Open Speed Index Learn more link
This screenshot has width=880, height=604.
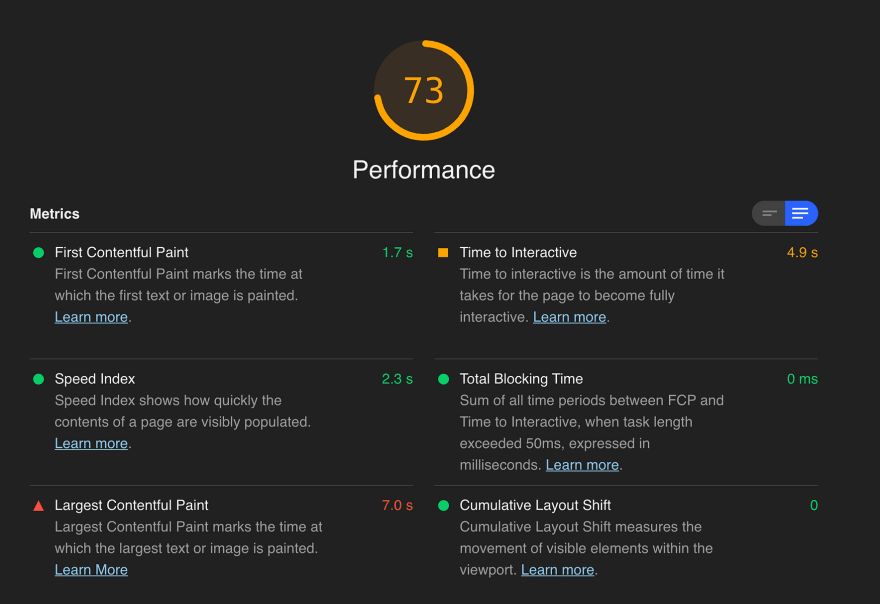[x=91, y=443]
